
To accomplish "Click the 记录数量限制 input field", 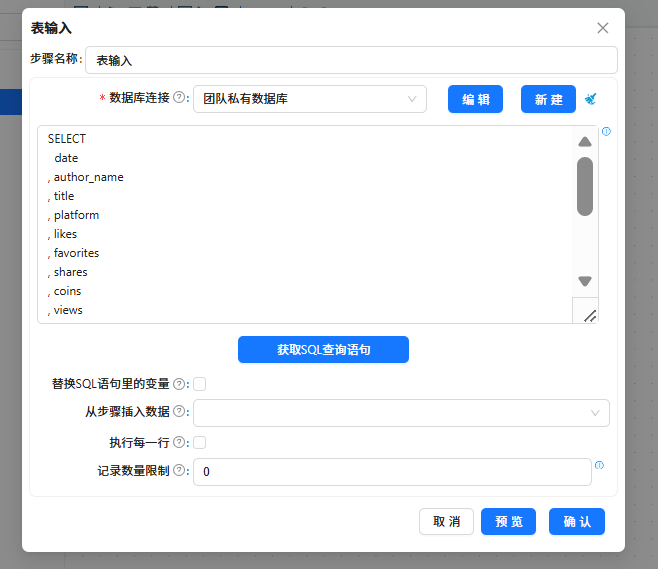I will (x=392, y=472).
